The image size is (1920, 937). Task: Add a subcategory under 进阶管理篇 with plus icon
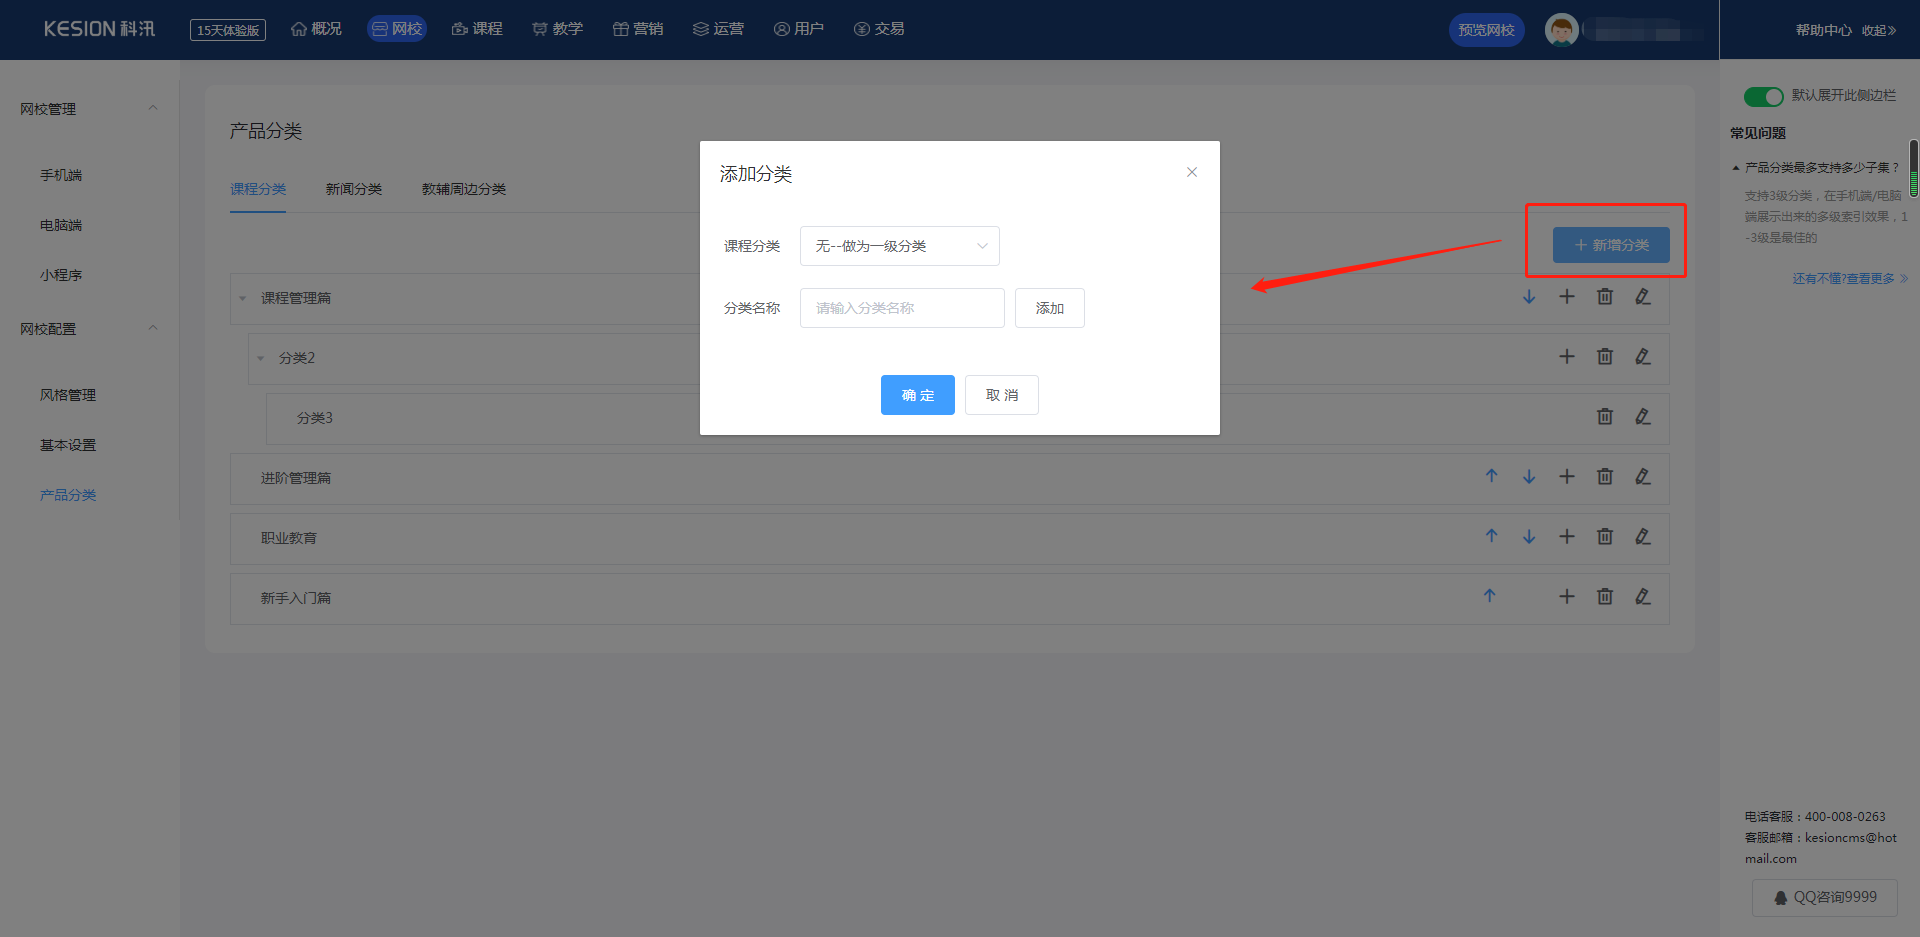(x=1567, y=477)
